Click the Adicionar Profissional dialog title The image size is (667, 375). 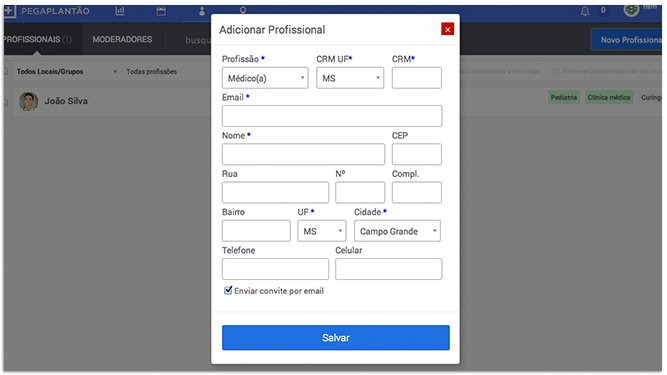tap(272, 30)
